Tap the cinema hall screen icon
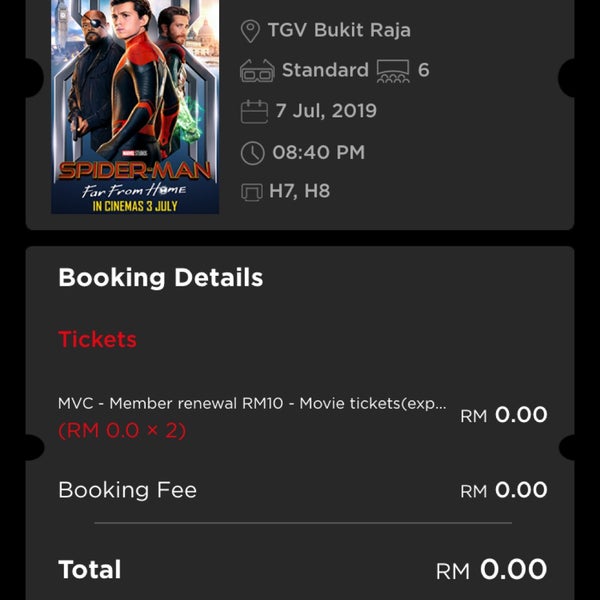This screenshot has height=600, width=600. (x=393, y=71)
